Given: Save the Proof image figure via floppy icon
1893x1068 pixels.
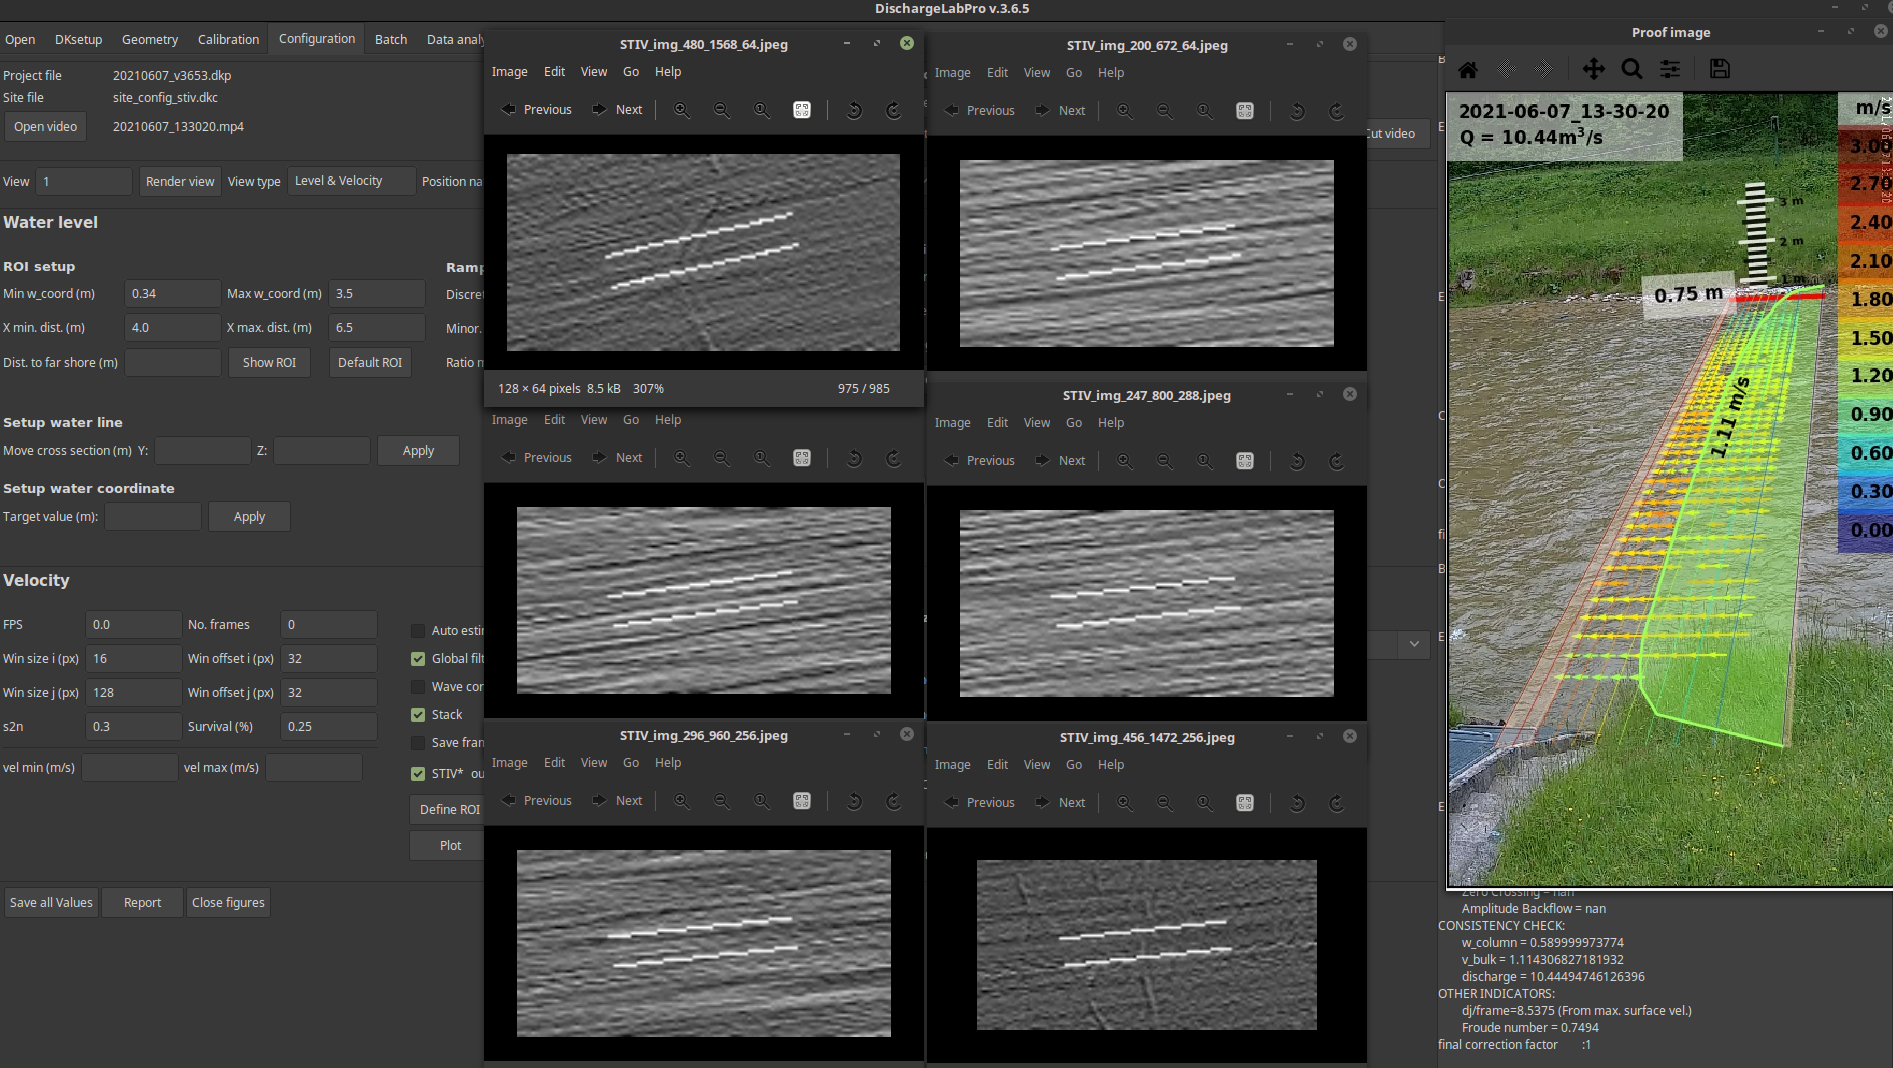Looking at the screenshot, I should click(1719, 69).
